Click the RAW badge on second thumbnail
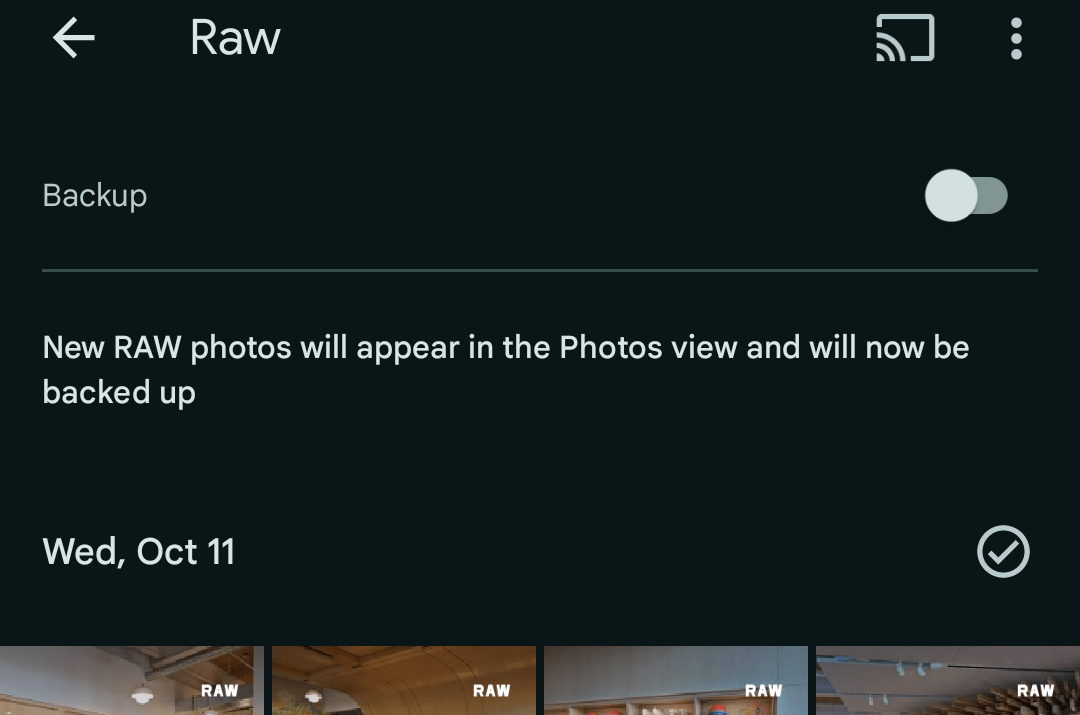Screen dimensions: 1080x715 pos(491,690)
